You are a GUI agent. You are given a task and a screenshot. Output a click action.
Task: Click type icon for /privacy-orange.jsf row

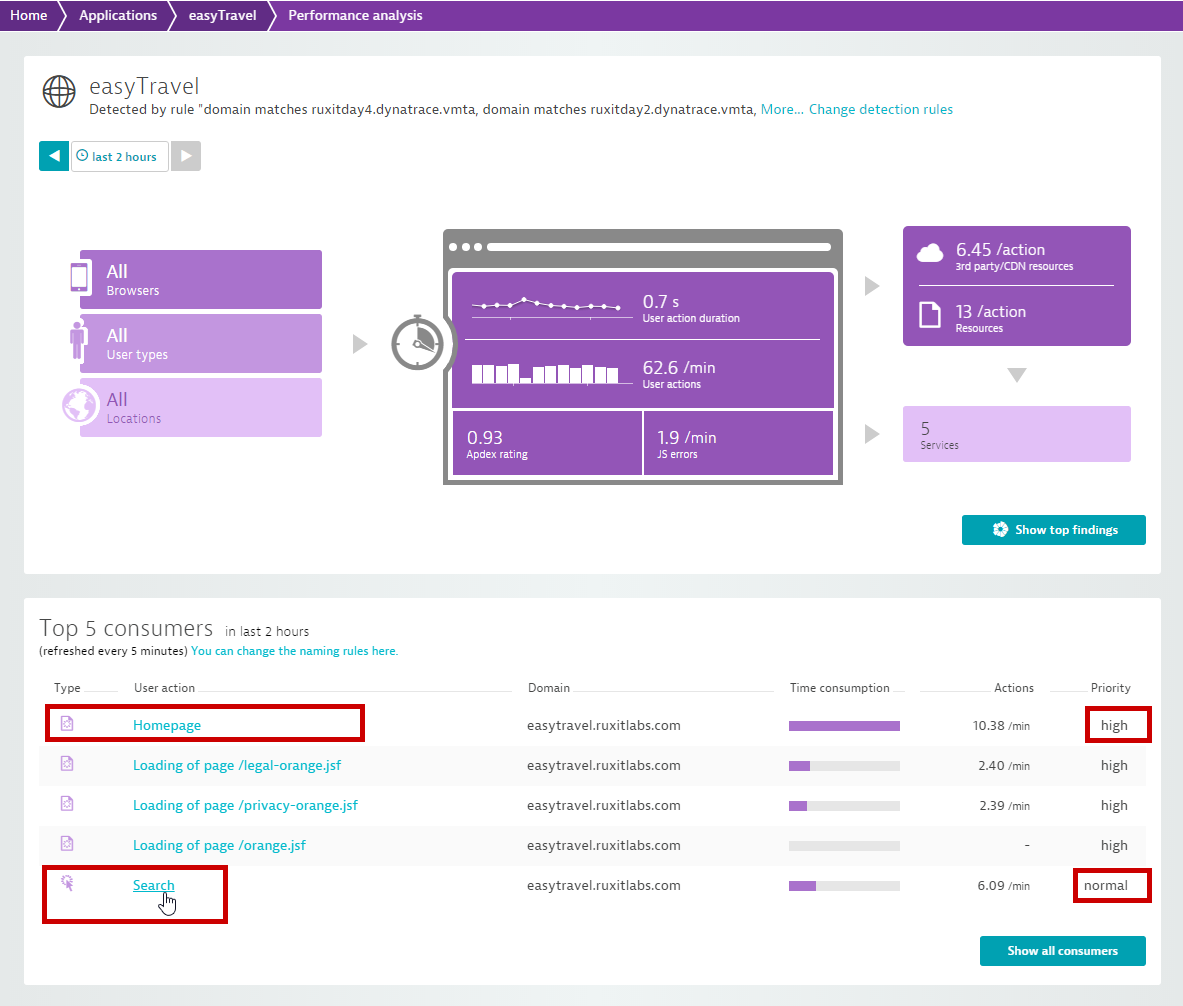pyautogui.click(x=67, y=804)
